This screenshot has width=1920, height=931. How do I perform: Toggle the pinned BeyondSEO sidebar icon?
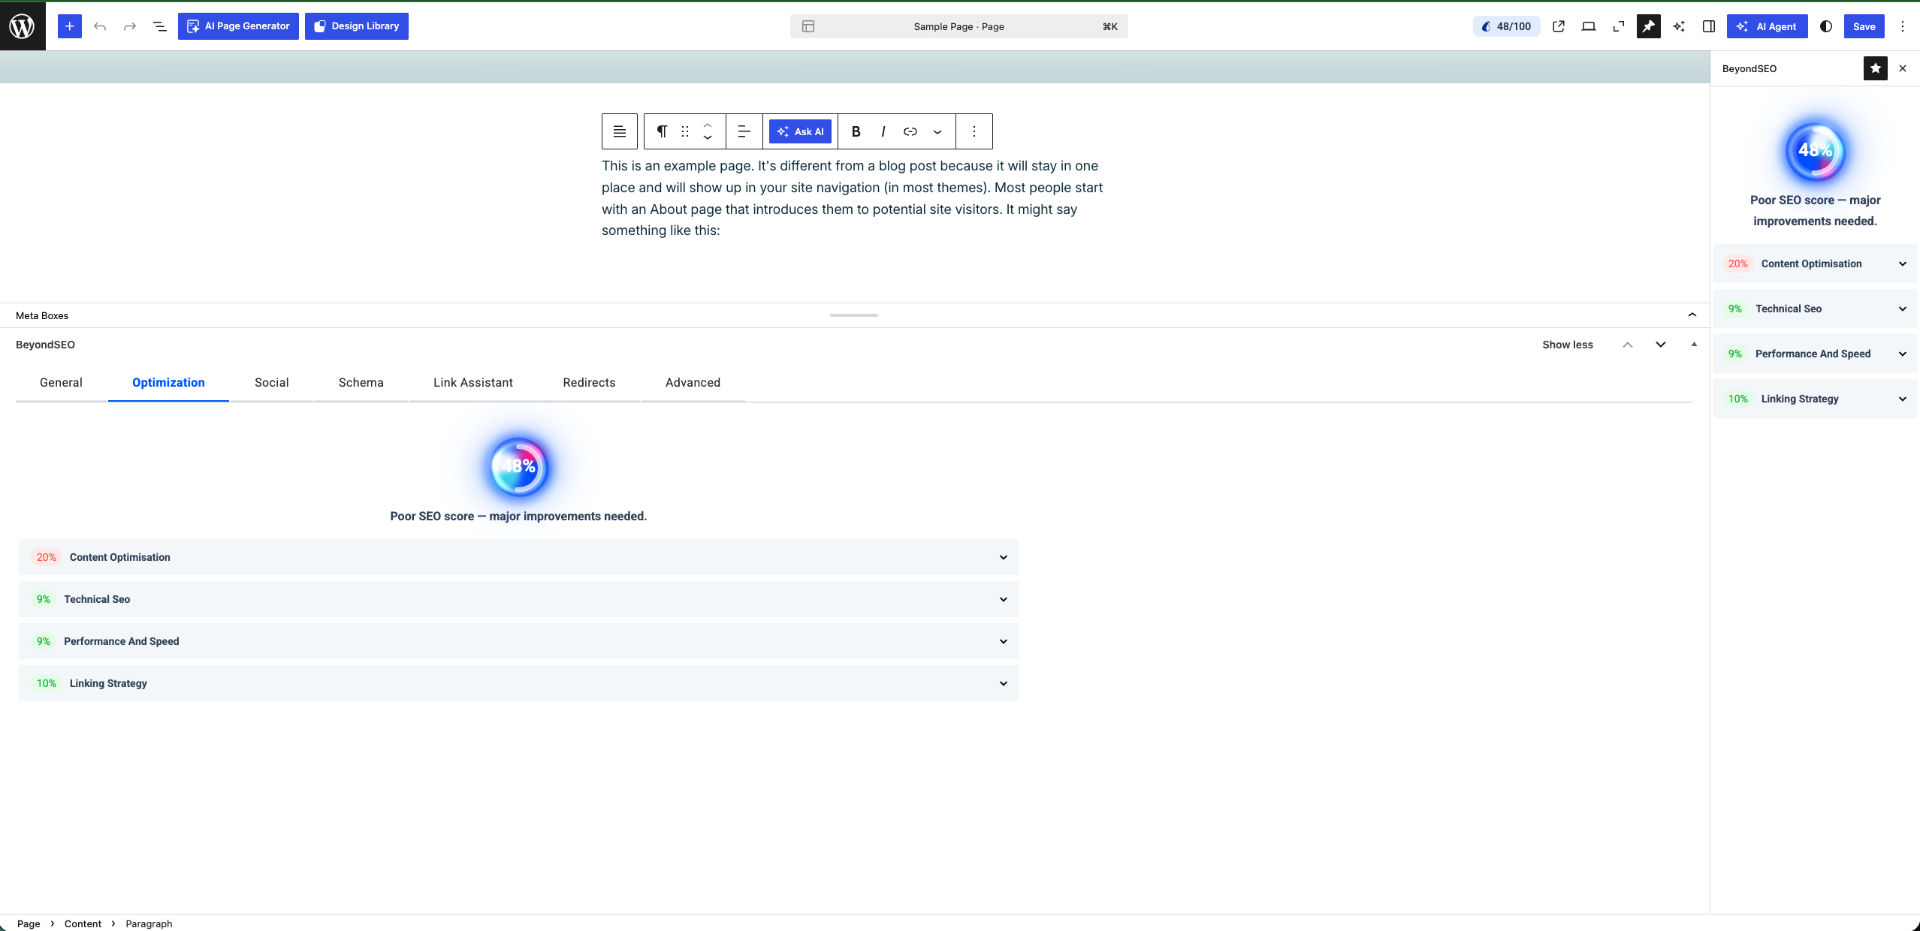1649,26
